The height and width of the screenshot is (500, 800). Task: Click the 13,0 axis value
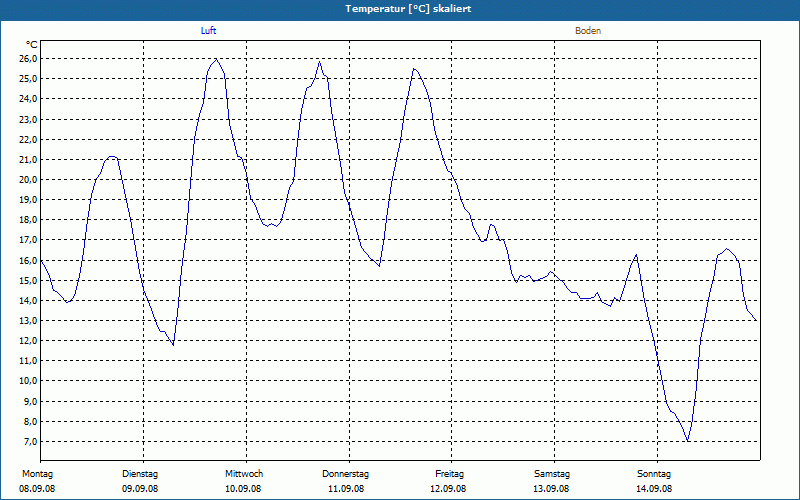(29, 320)
